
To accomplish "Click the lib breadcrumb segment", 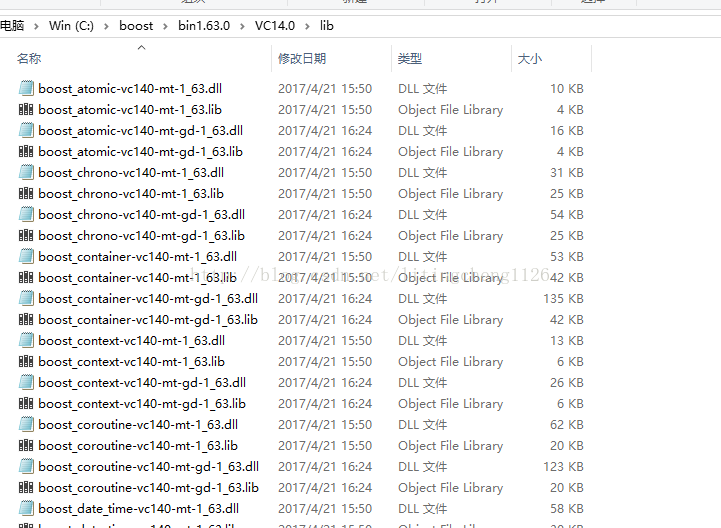I will [x=326, y=26].
